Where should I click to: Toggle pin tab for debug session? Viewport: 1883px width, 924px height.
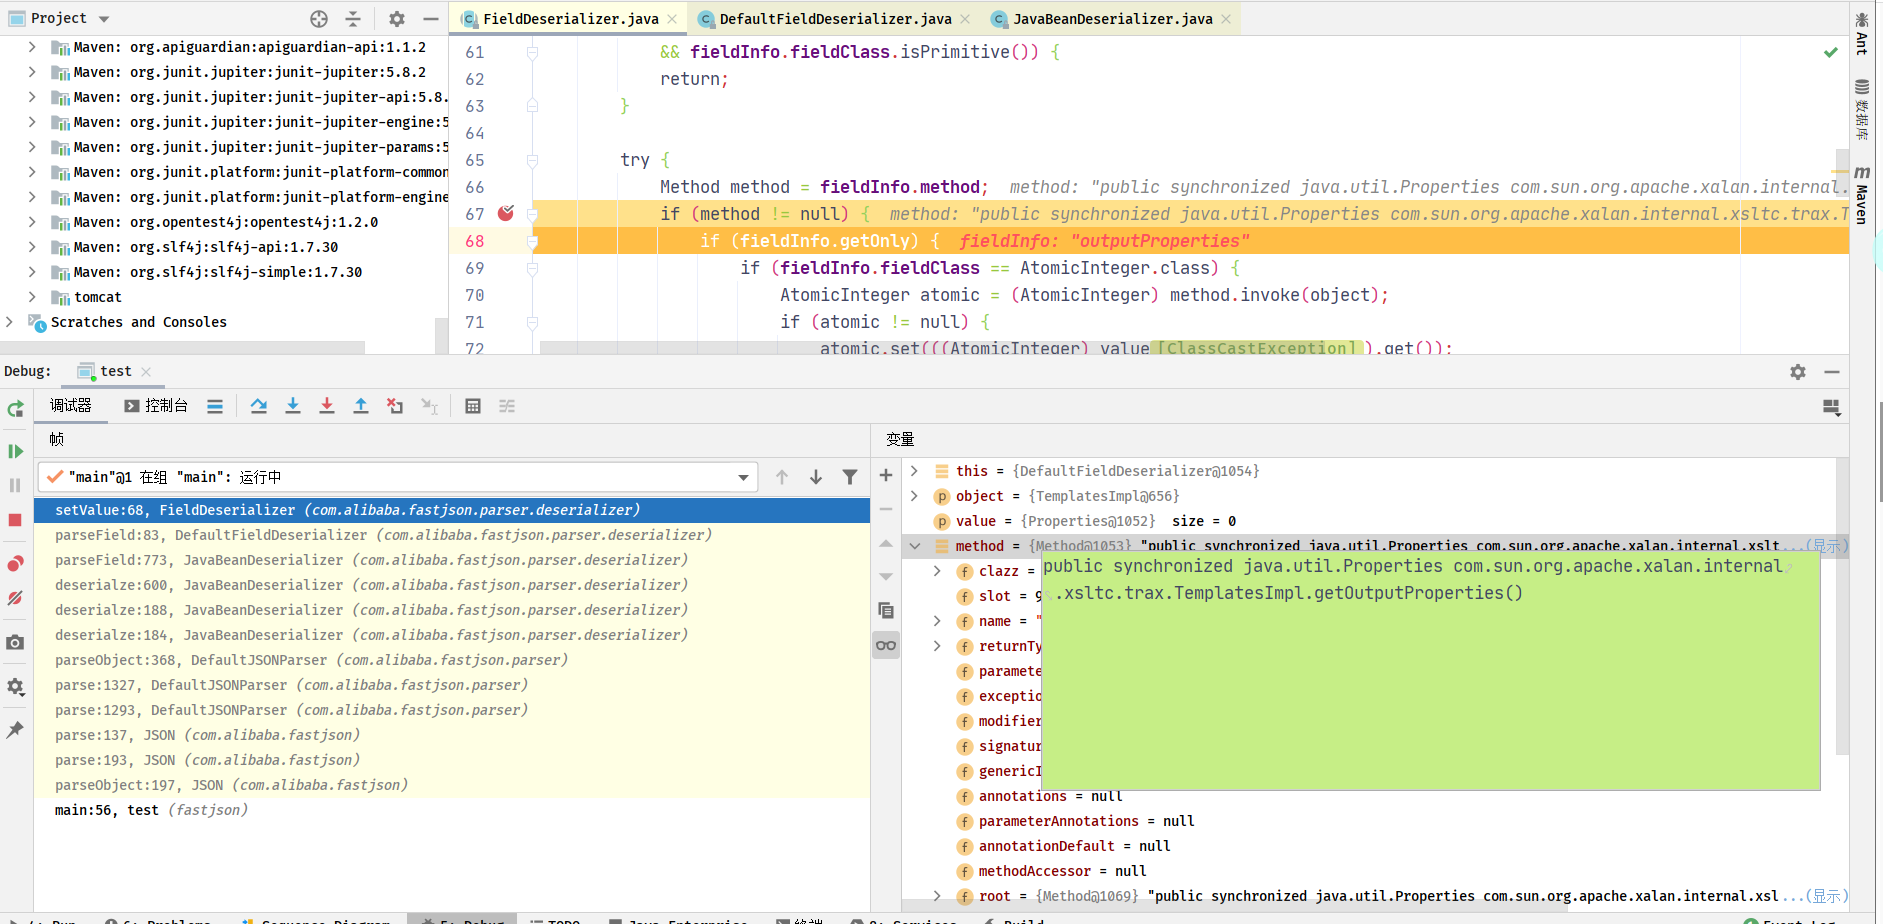click(x=15, y=730)
